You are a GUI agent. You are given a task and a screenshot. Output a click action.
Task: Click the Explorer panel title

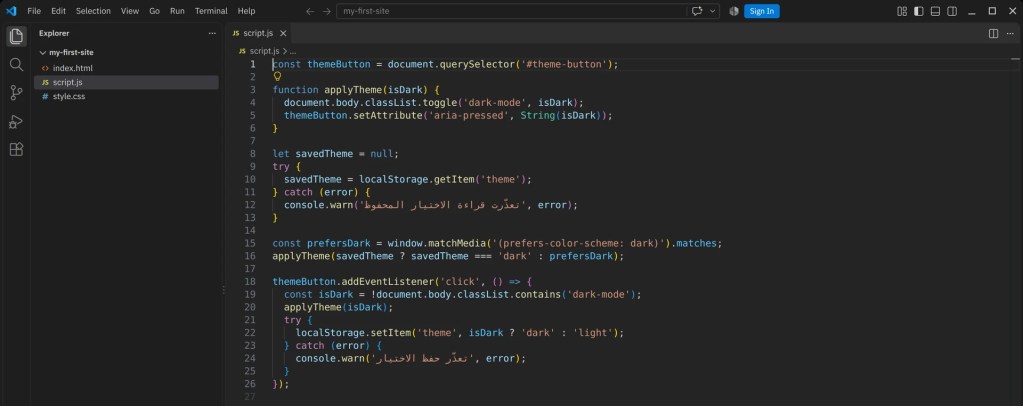[54, 33]
